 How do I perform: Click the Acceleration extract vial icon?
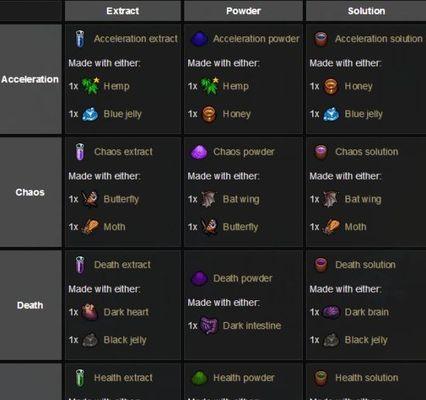pos(80,39)
